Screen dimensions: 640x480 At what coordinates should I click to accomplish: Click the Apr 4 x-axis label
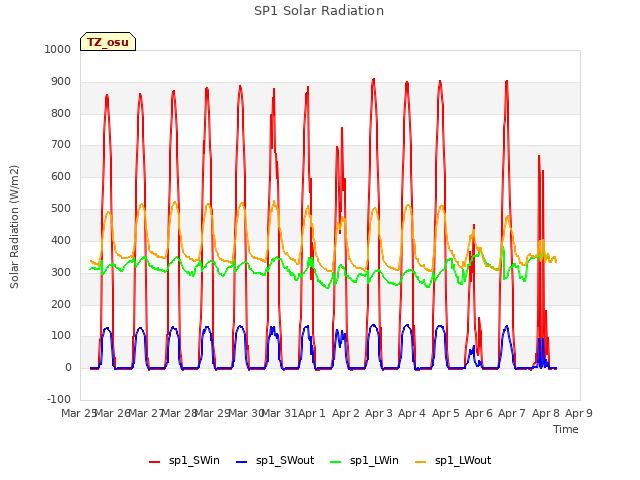[412, 413]
